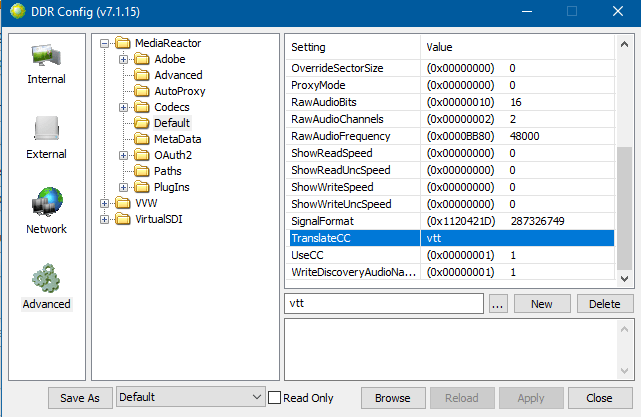This screenshot has height=417, width=641.
Task: Click the Apply button
Action: 531,398
